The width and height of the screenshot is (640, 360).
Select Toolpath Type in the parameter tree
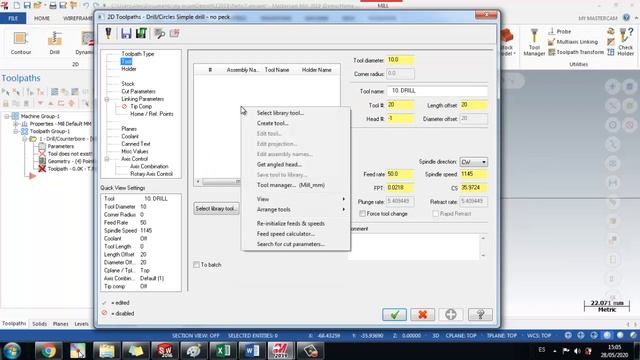(138, 54)
